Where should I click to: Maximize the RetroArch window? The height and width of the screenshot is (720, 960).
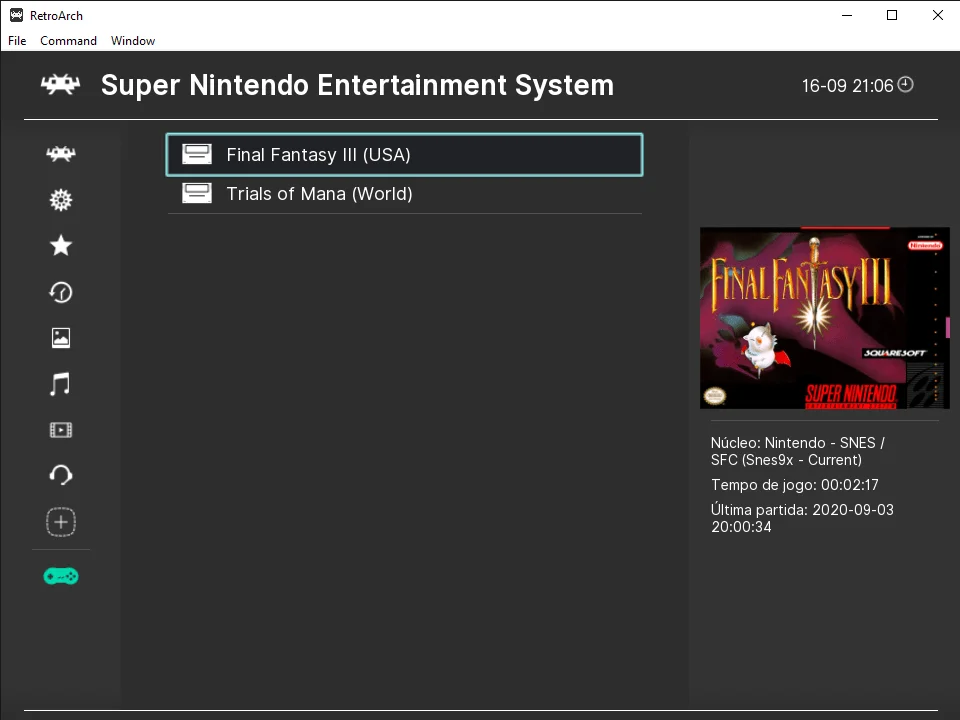[892, 15]
